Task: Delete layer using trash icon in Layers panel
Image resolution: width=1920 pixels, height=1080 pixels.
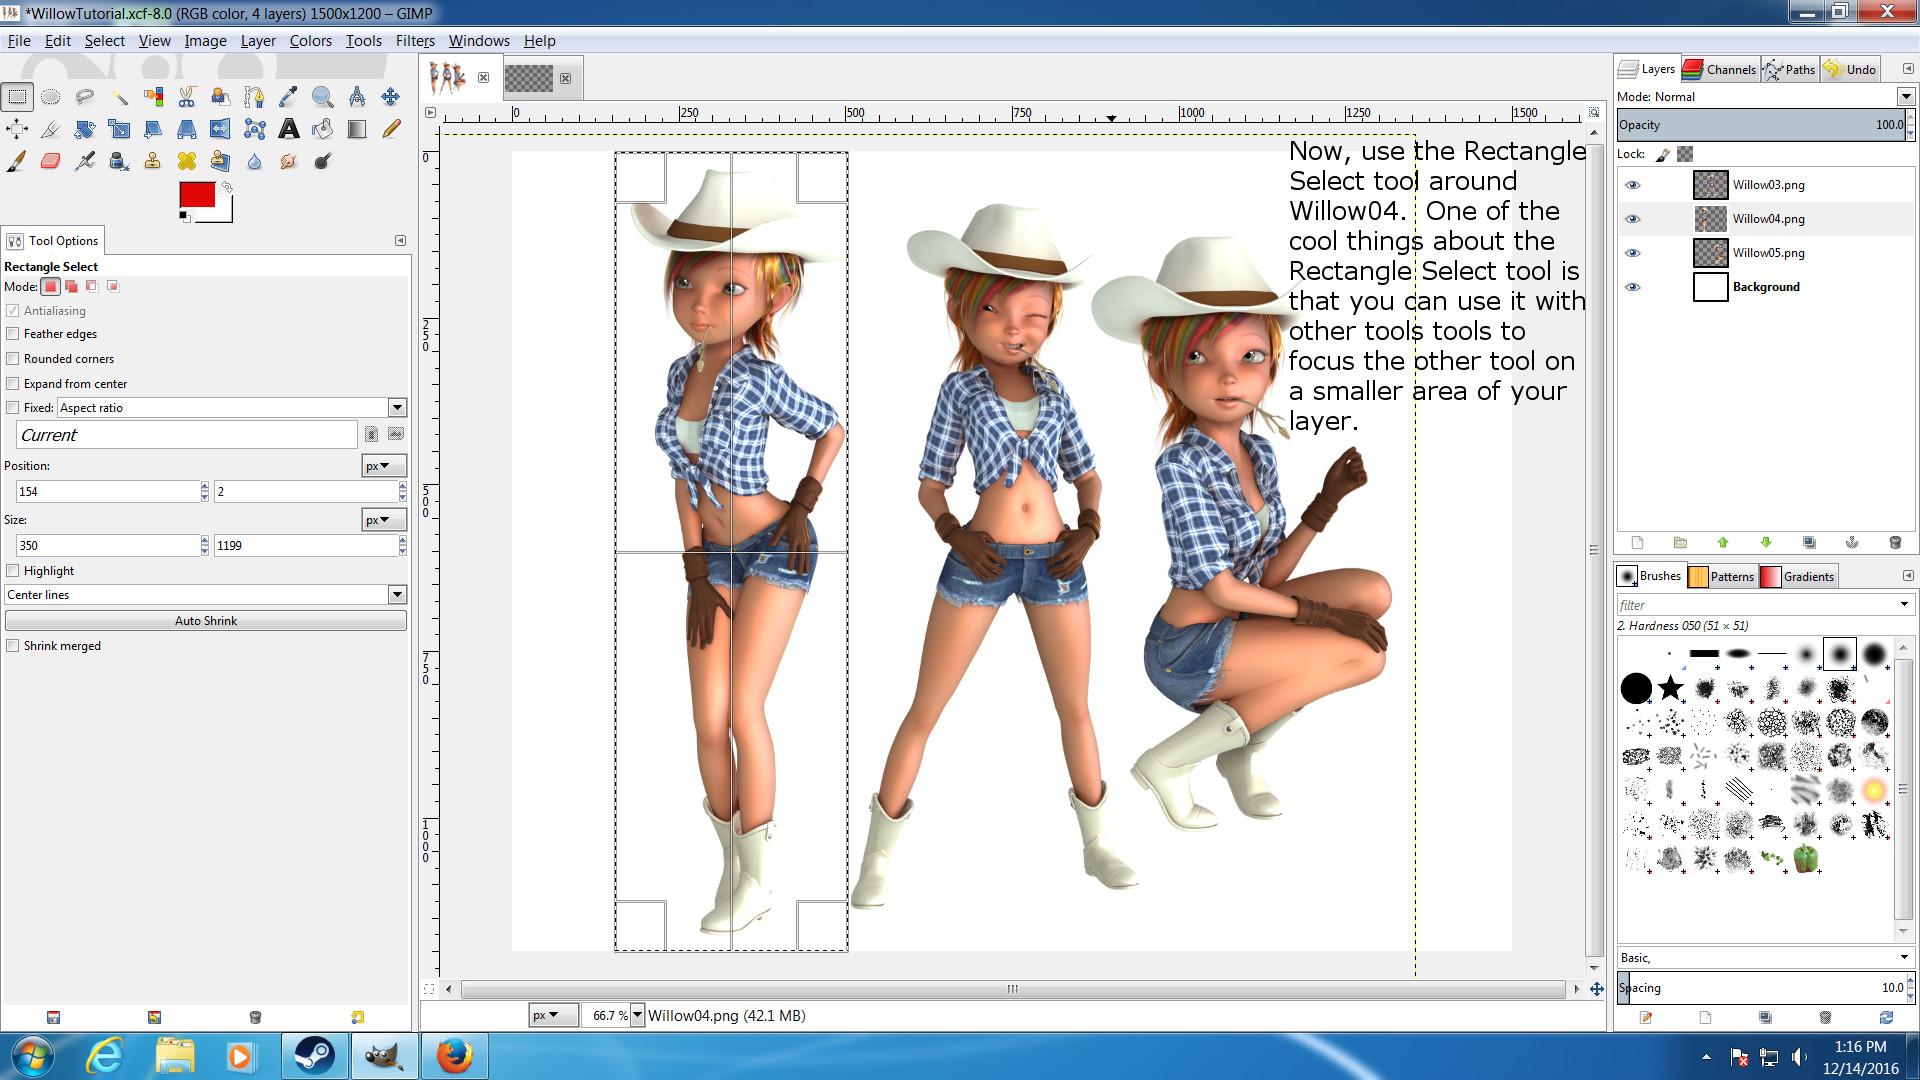Action: tap(1894, 542)
